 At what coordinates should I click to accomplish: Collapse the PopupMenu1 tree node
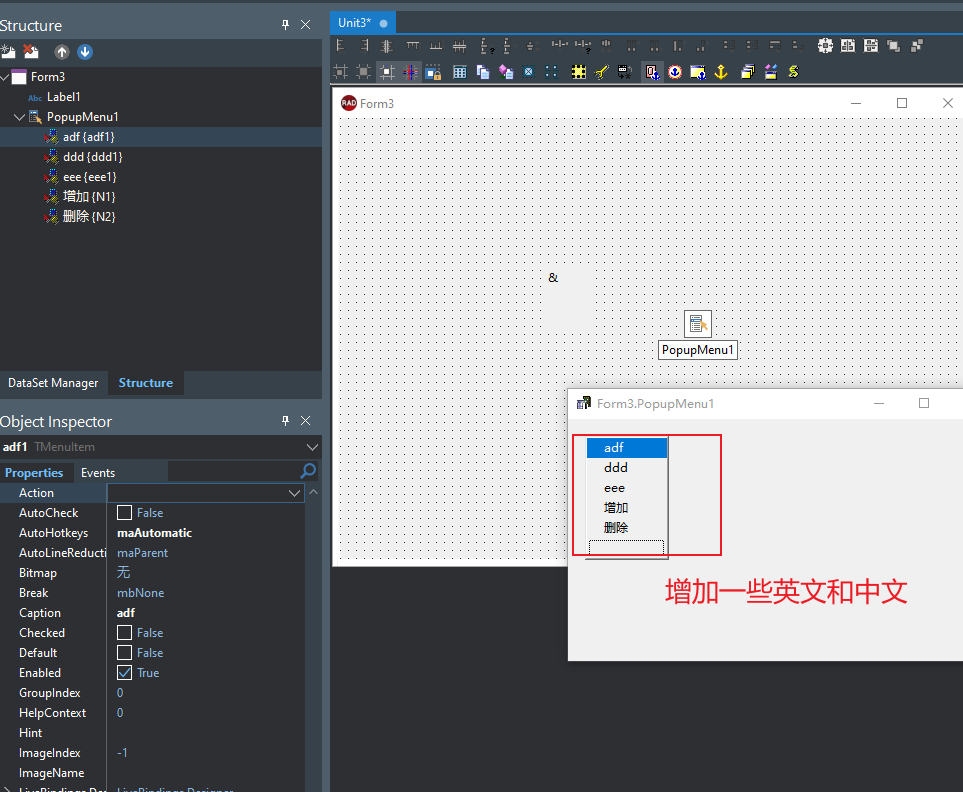[19, 117]
